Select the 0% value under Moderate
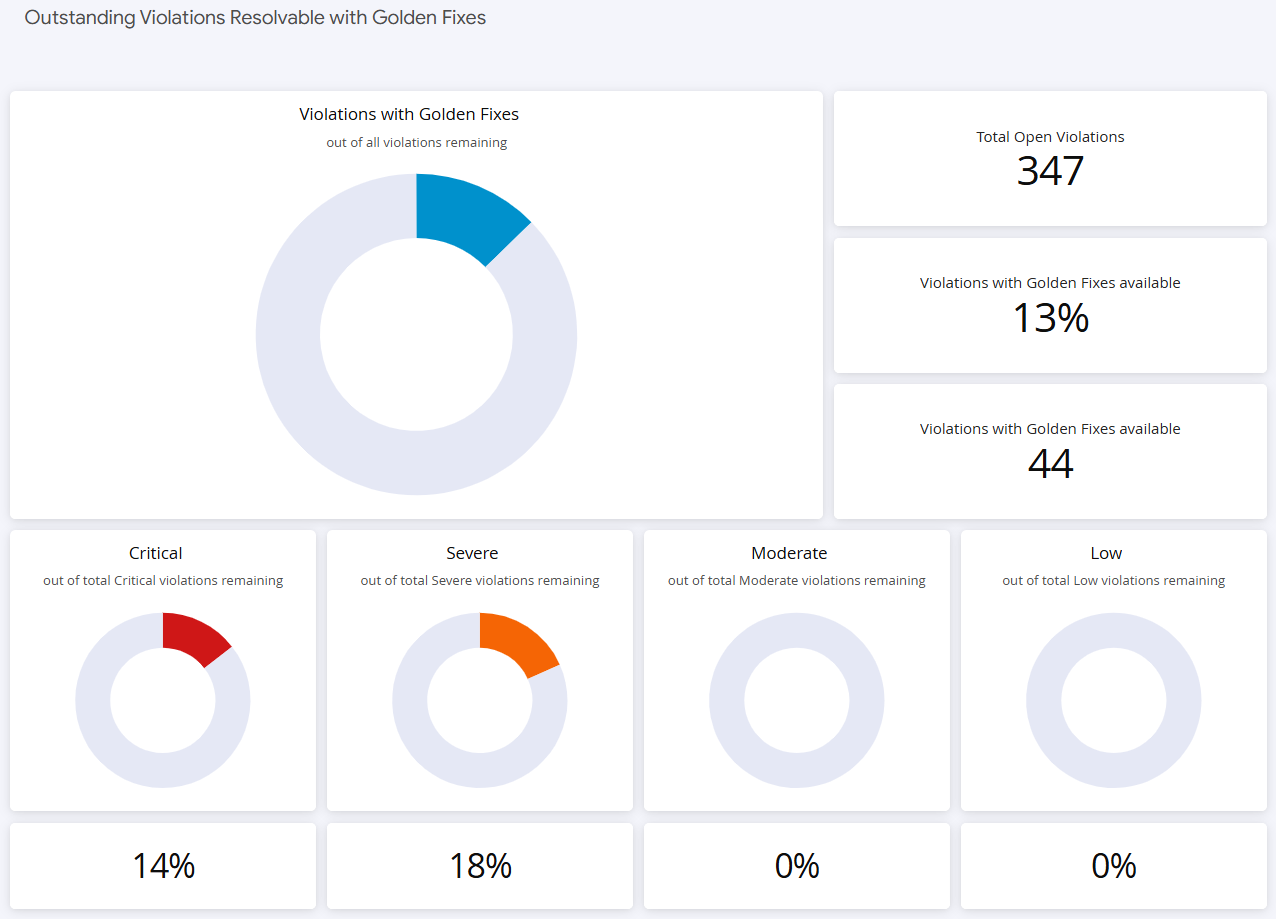The width and height of the screenshot is (1276, 919). pyautogui.click(x=797, y=866)
